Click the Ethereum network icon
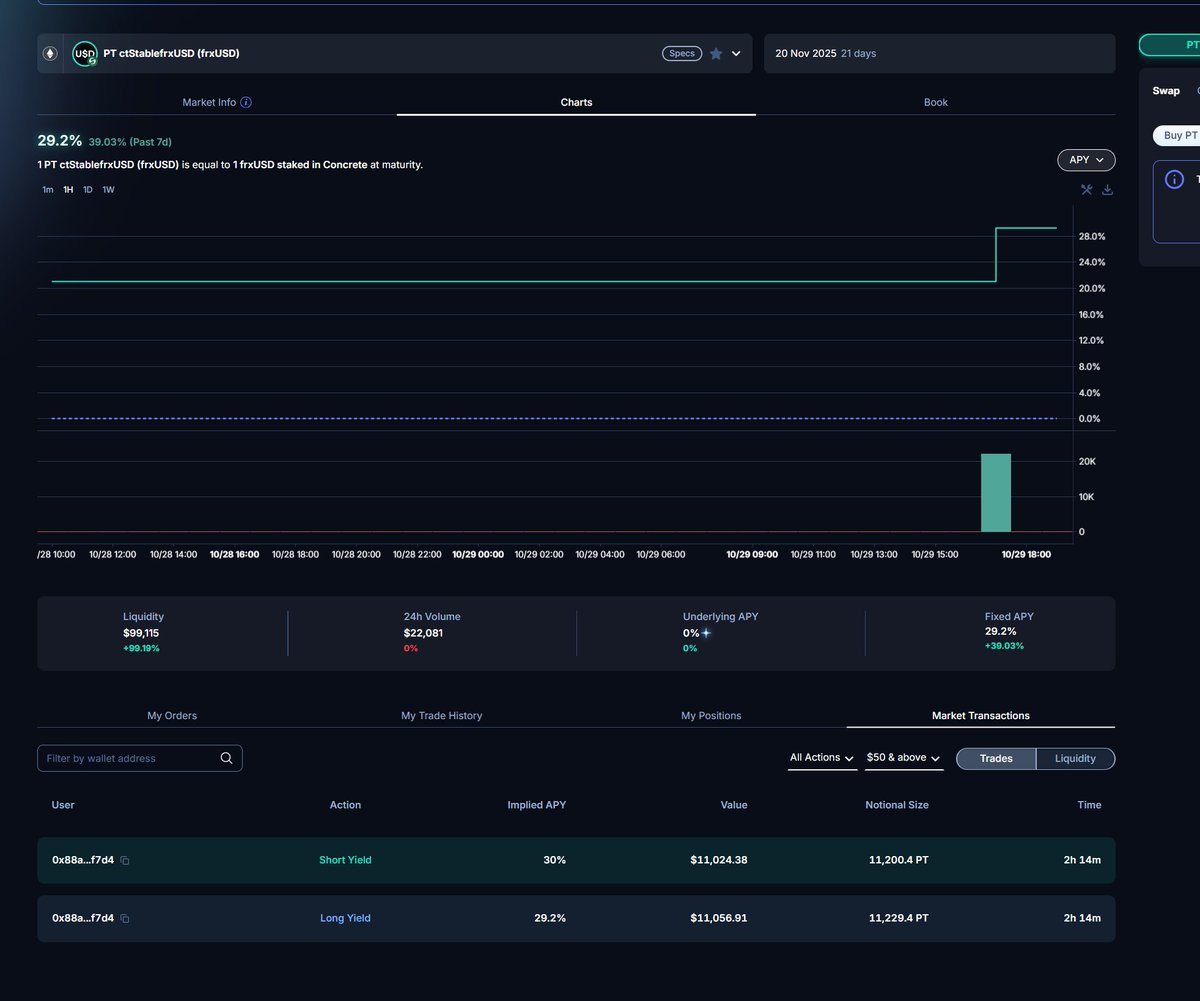This screenshot has width=1200, height=1001. 50,54
